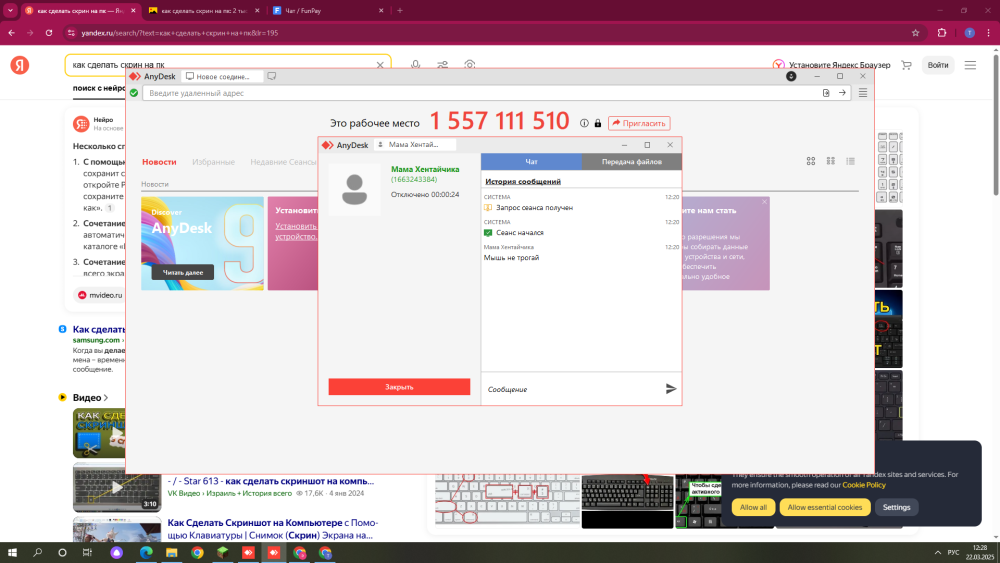
Task: Click the Войти button on Yandex
Action: 938,65
